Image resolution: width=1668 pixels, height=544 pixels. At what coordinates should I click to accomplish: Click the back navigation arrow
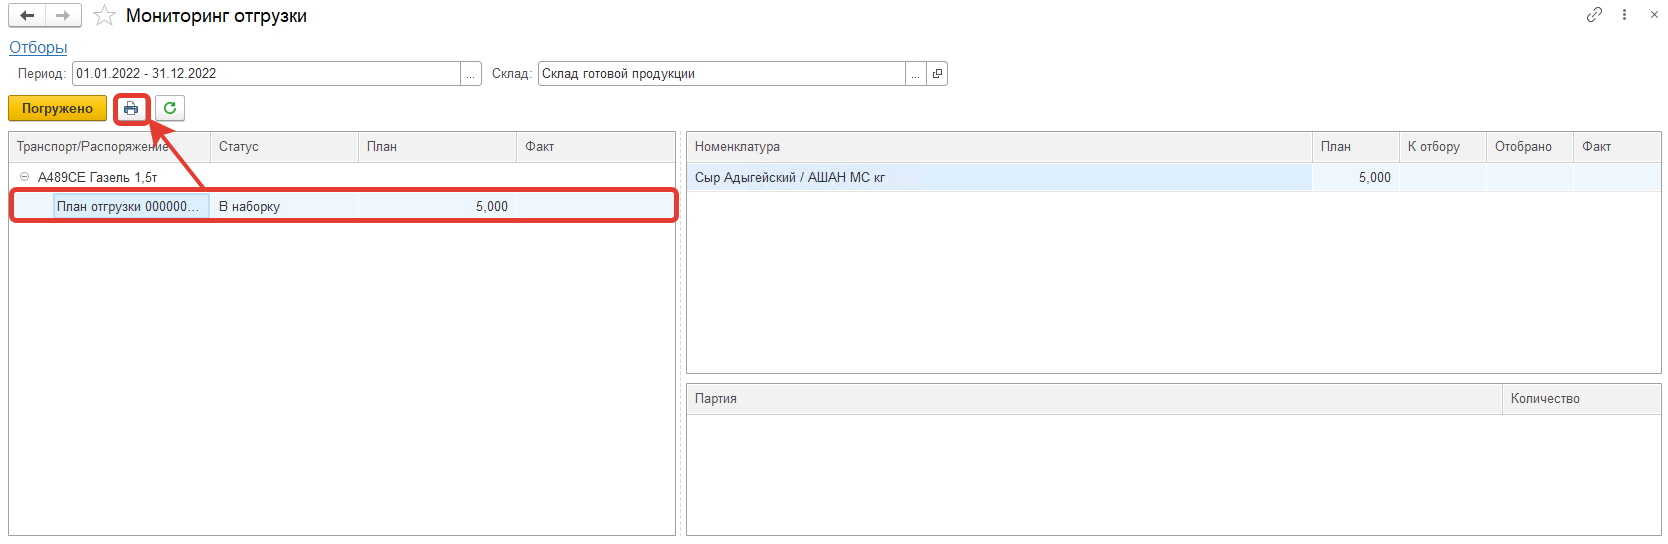27,16
